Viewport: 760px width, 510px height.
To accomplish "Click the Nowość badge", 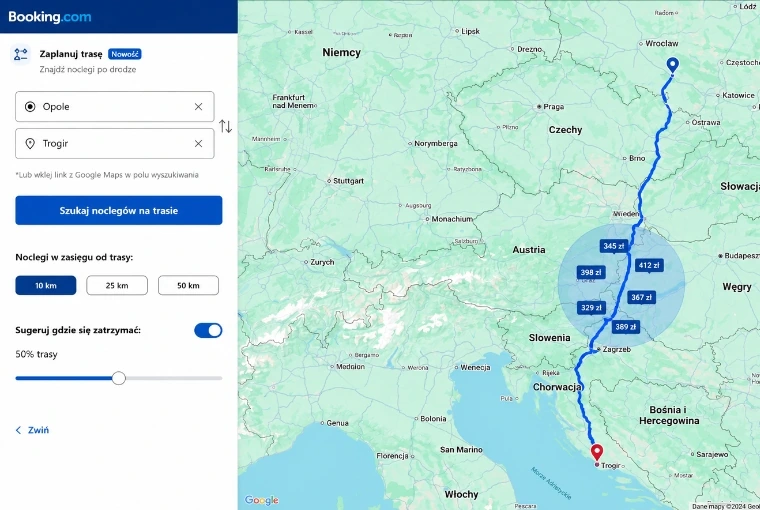I will tap(125, 54).
